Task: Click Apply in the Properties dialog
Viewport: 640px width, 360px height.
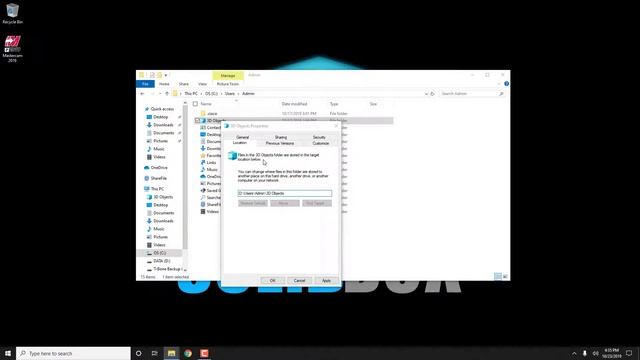Action: [x=326, y=280]
